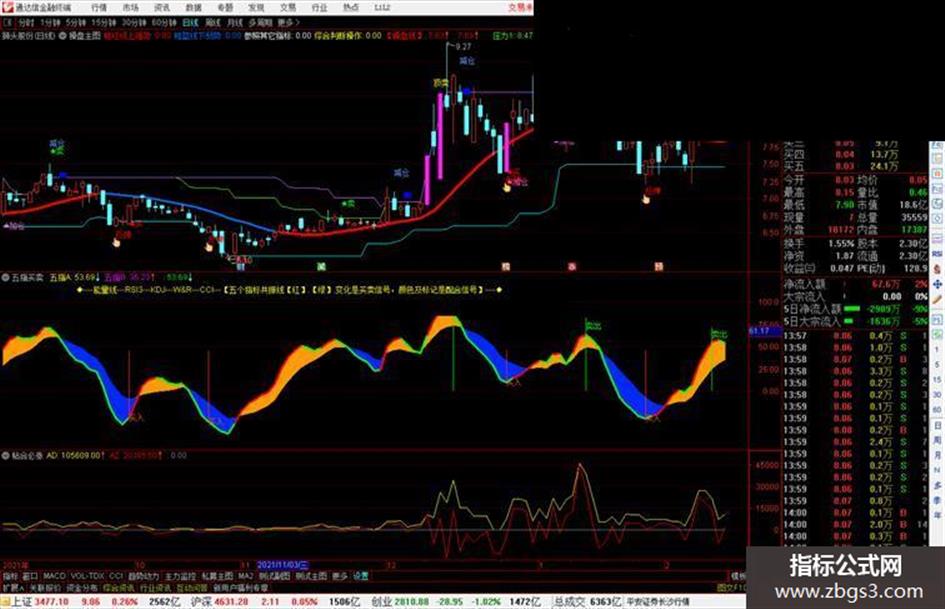Expand 更多 period options
This screenshot has height=609, width=945.
288,23
